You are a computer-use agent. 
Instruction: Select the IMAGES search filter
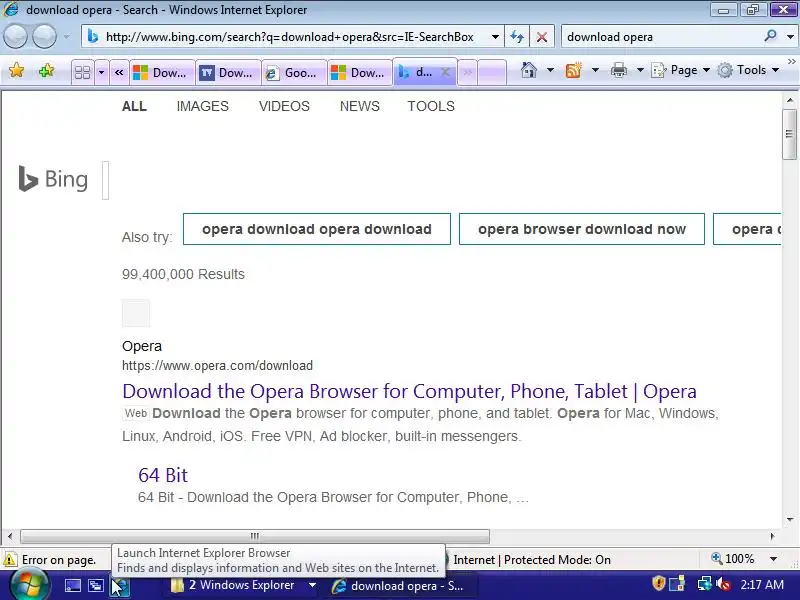pos(203,106)
